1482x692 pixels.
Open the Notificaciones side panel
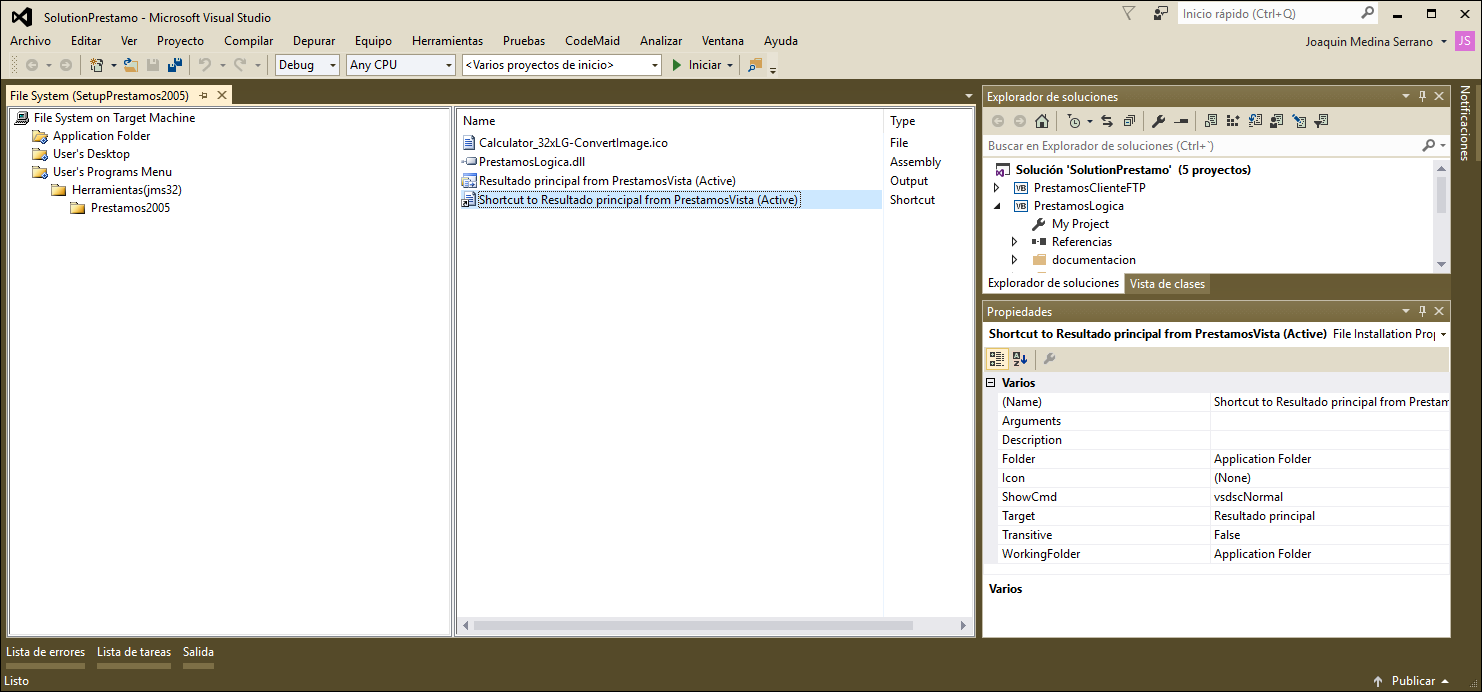(1465, 123)
